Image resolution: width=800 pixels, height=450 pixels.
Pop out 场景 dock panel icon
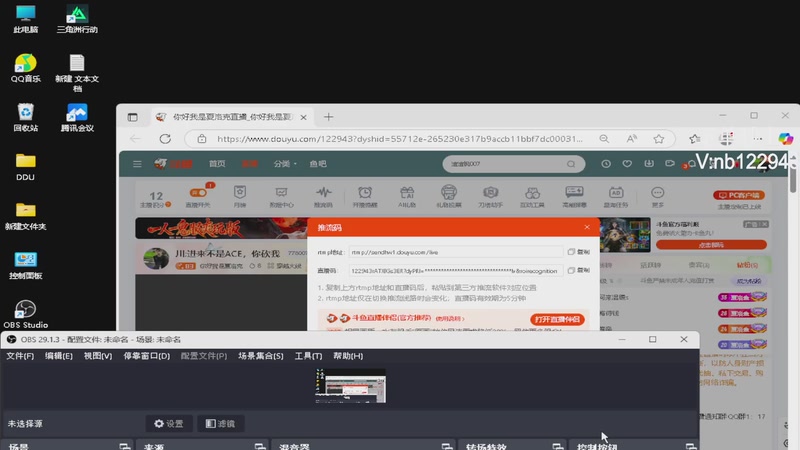click(124, 446)
